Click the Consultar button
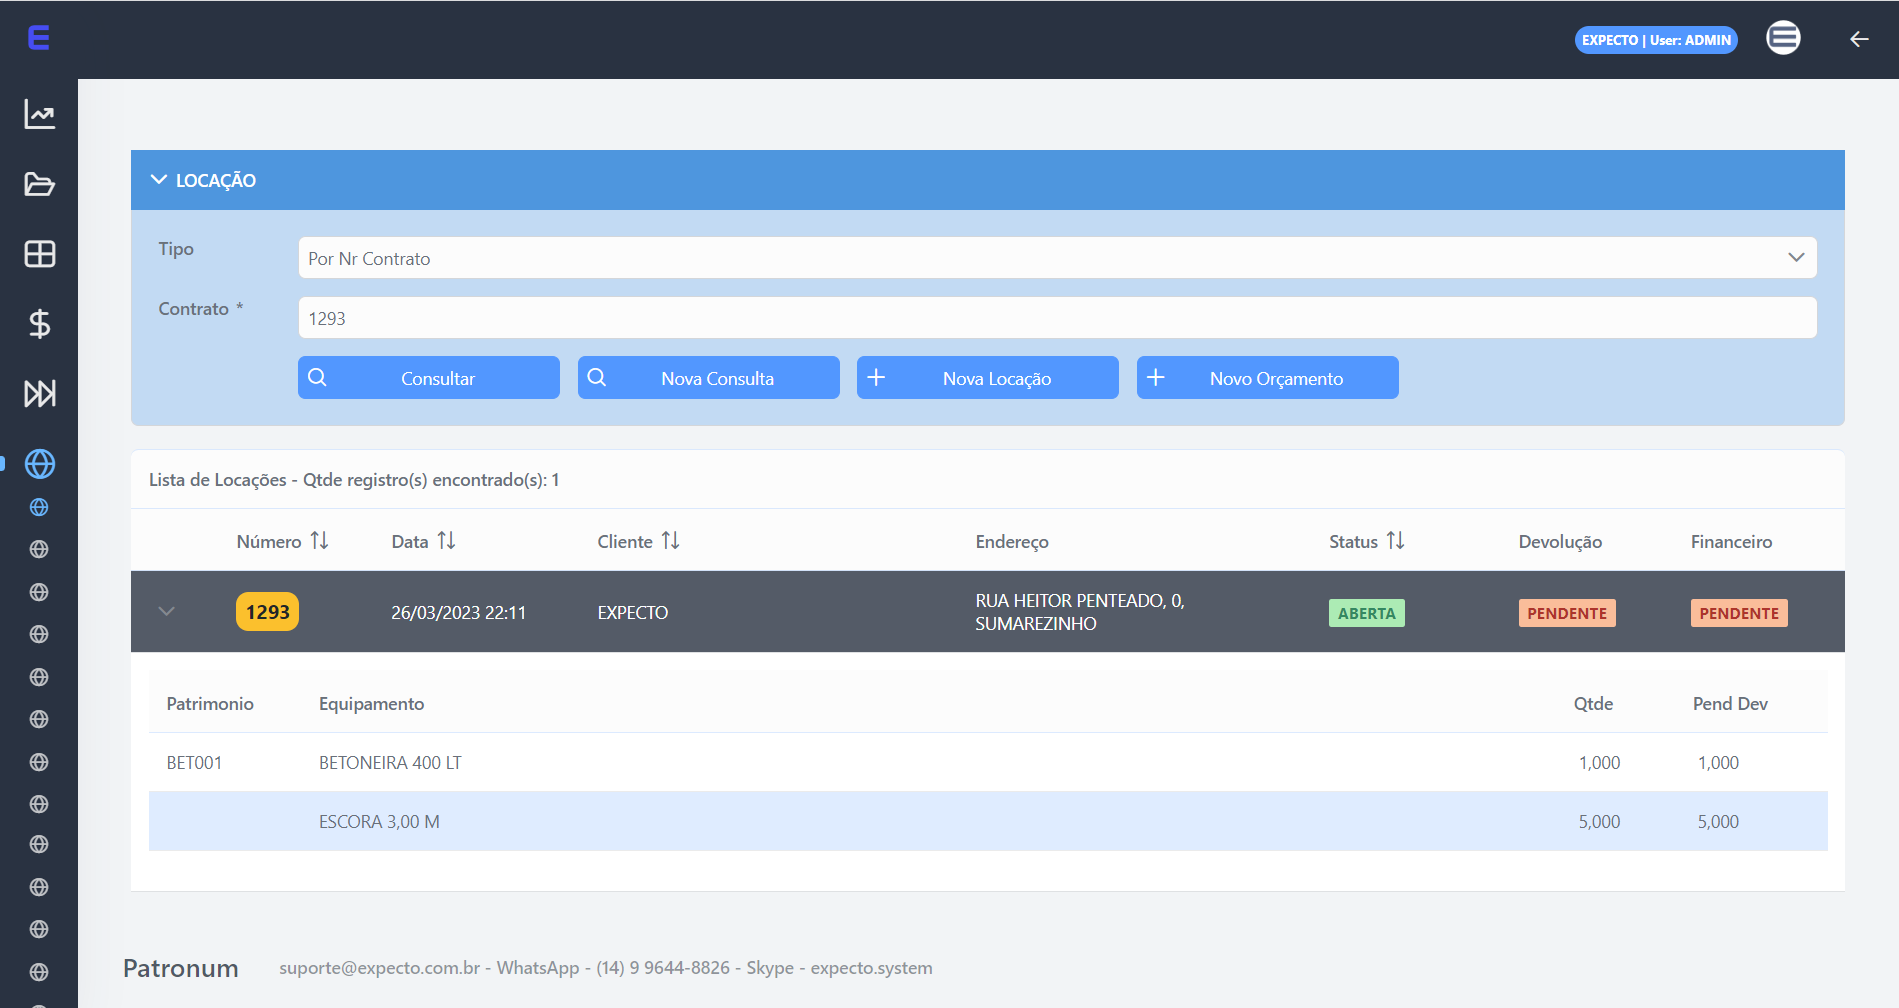Screen dimensions: 1899x1008 [x=428, y=378]
